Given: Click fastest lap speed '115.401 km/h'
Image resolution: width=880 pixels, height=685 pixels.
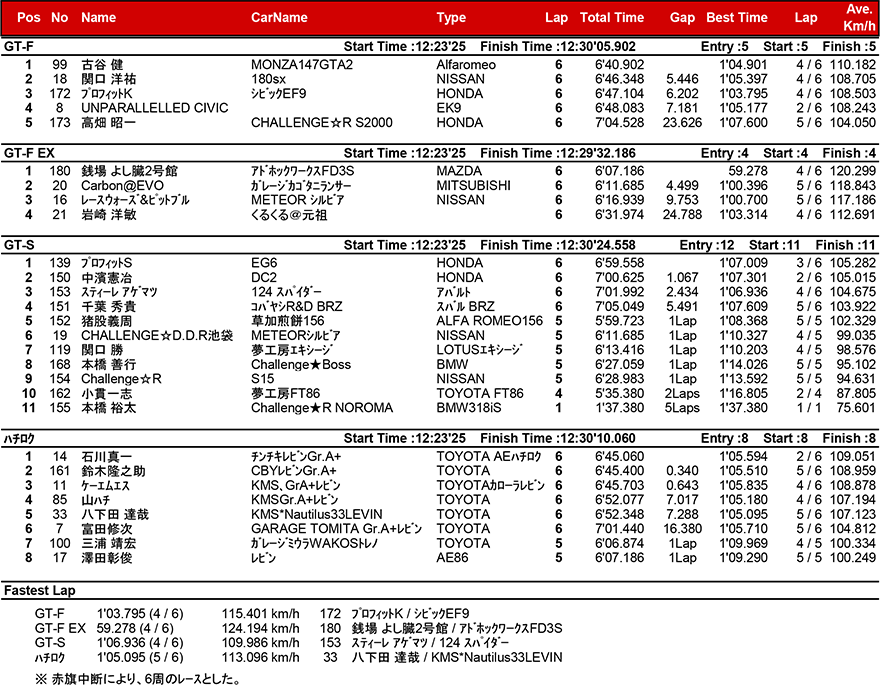Looking at the screenshot, I should click(x=260, y=614).
